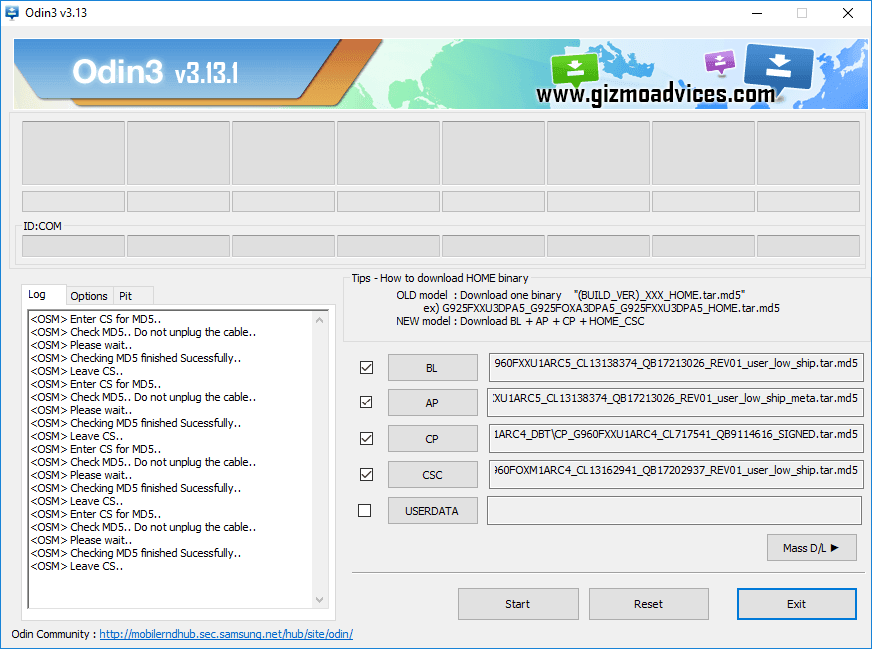
Task: Click the purple download speech-bubble icon
Action: pyautogui.click(x=720, y=61)
